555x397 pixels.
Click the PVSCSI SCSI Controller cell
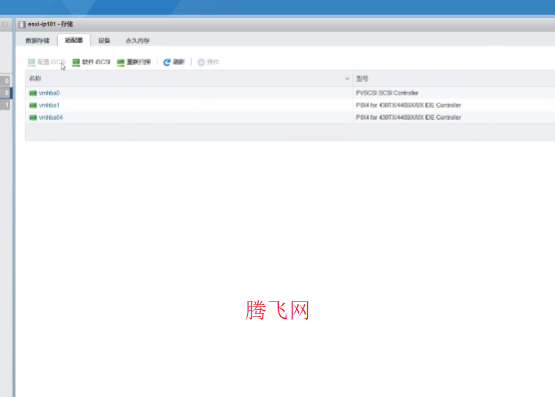point(387,93)
